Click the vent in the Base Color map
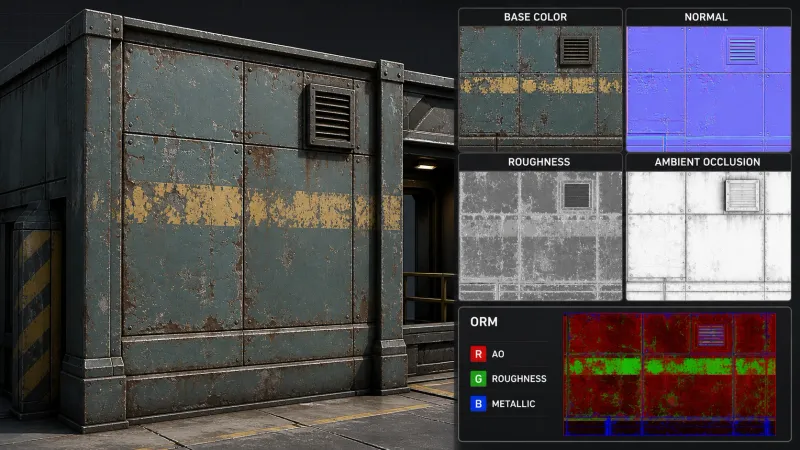 [576, 49]
